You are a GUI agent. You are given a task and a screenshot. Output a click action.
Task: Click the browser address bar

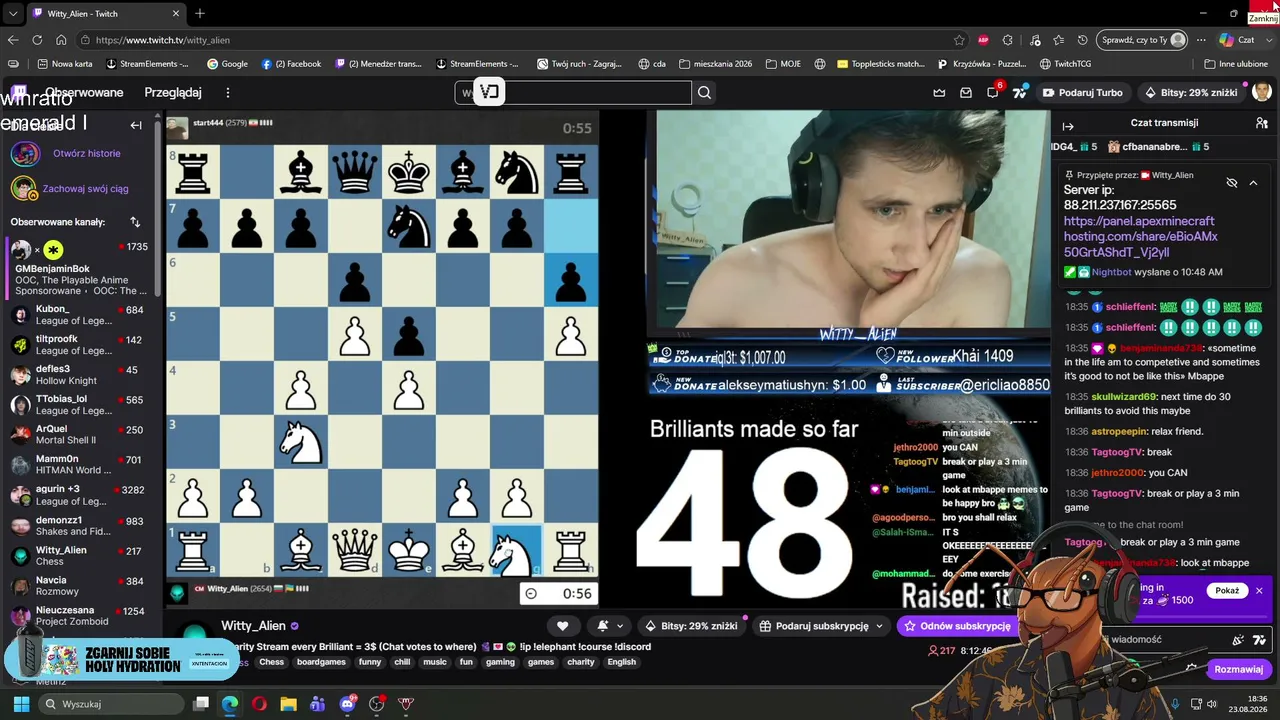[520, 40]
